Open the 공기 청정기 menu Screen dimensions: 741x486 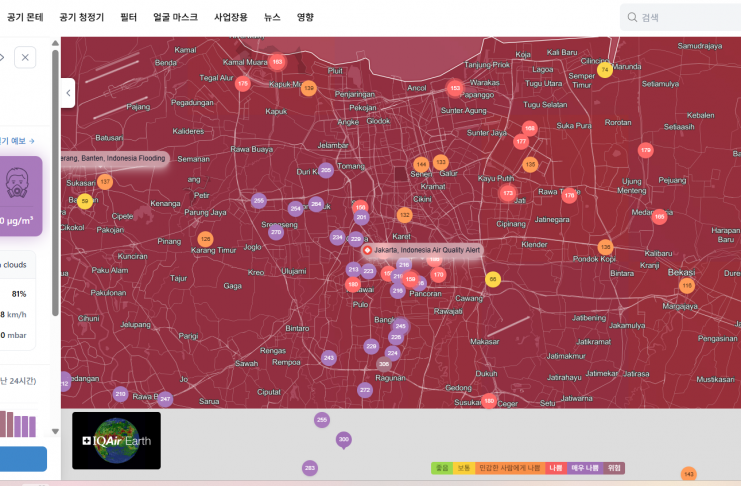click(x=81, y=17)
